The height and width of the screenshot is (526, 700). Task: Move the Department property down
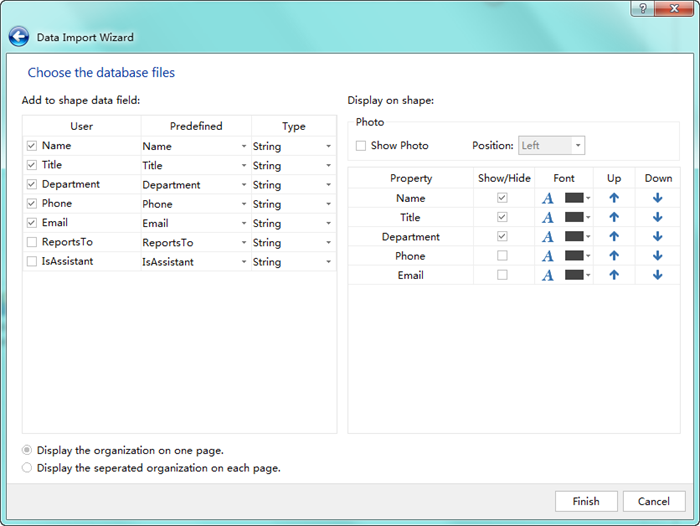coord(657,237)
